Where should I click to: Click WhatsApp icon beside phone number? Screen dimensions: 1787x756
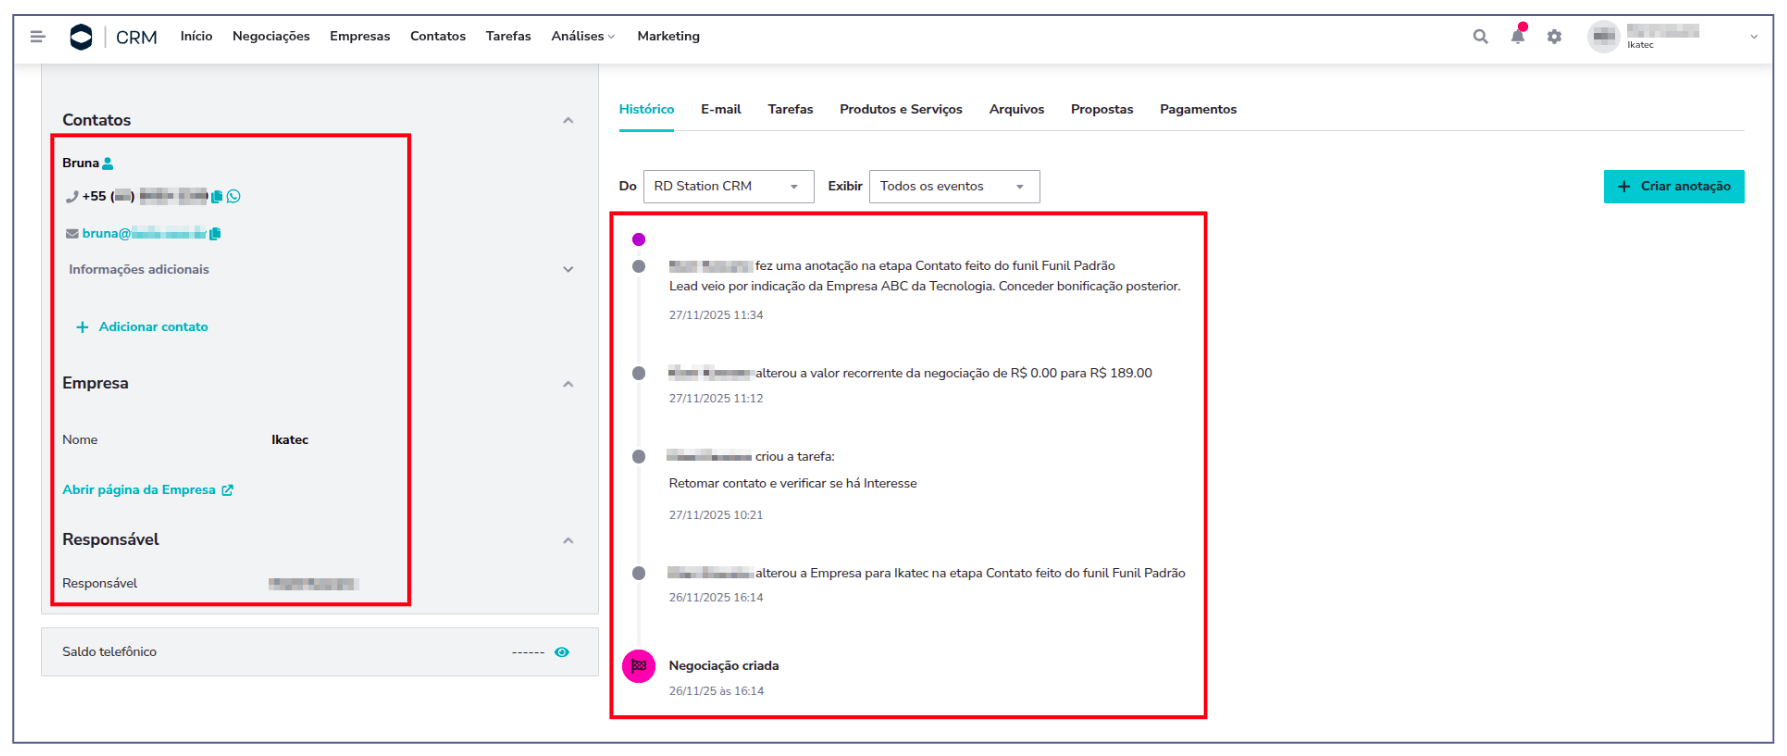click(x=234, y=196)
